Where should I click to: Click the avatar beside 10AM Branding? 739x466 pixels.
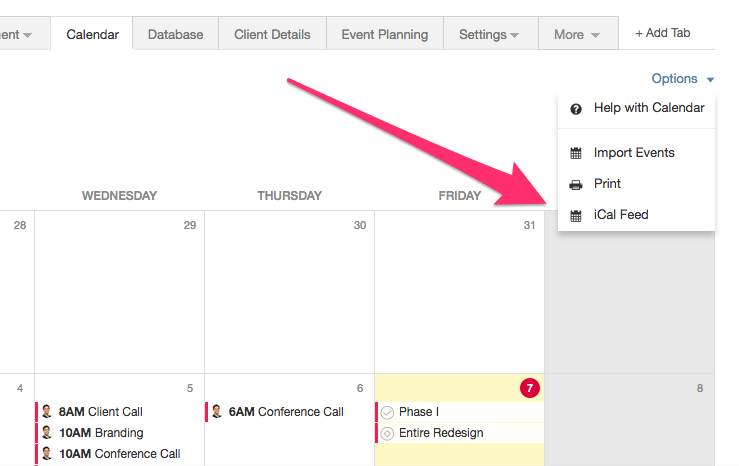pos(47,432)
